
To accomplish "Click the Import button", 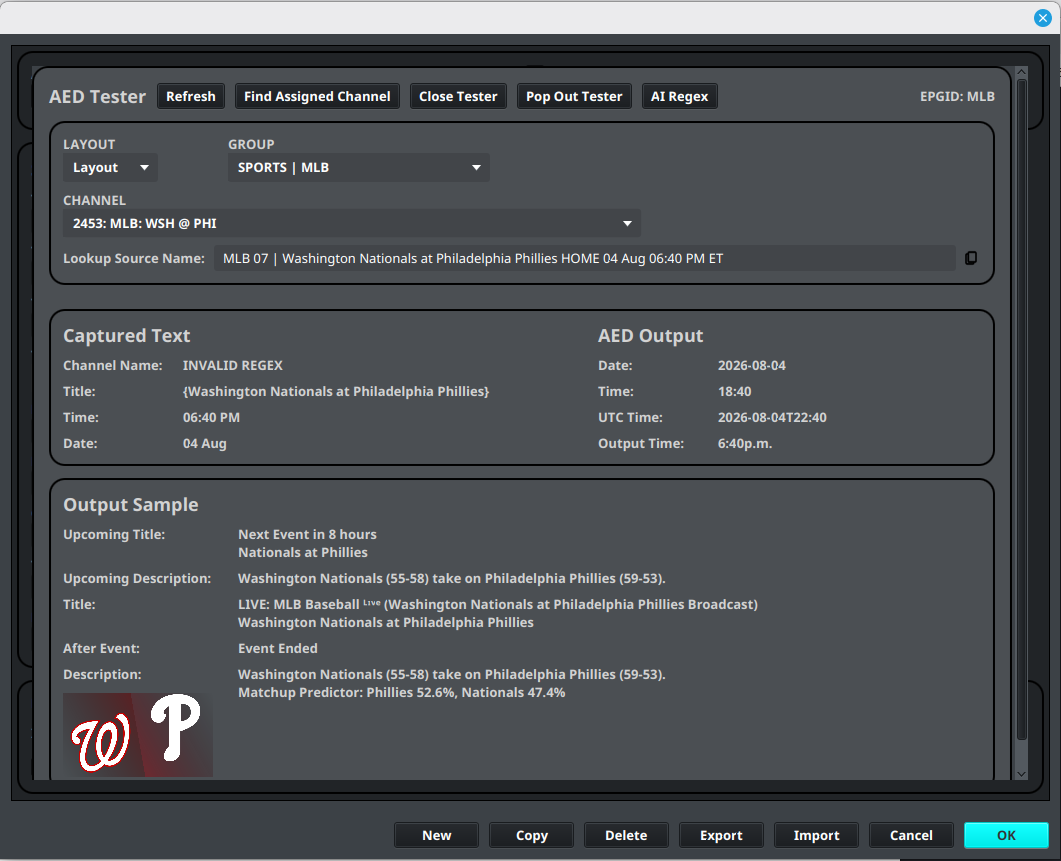I will [816, 835].
